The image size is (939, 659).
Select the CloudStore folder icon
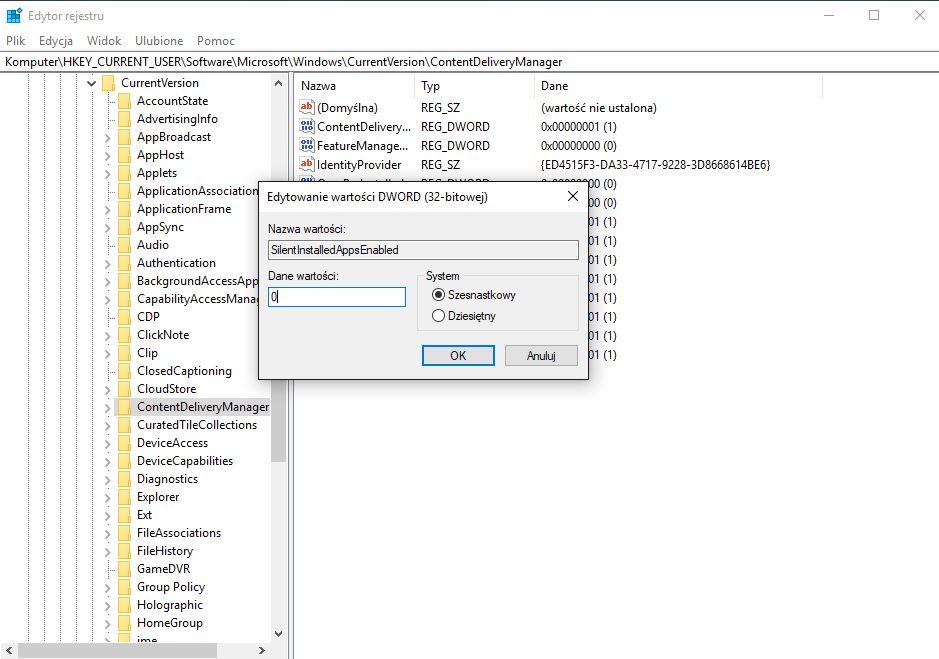[x=124, y=389]
